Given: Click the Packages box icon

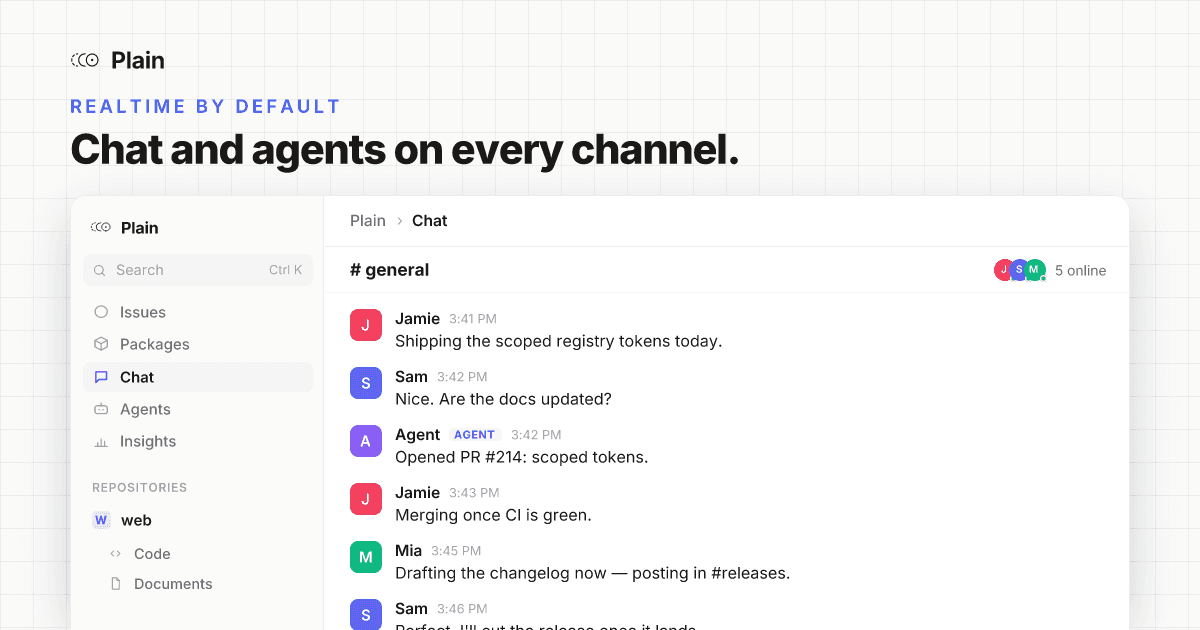Looking at the screenshot, I should click(101, 344).
